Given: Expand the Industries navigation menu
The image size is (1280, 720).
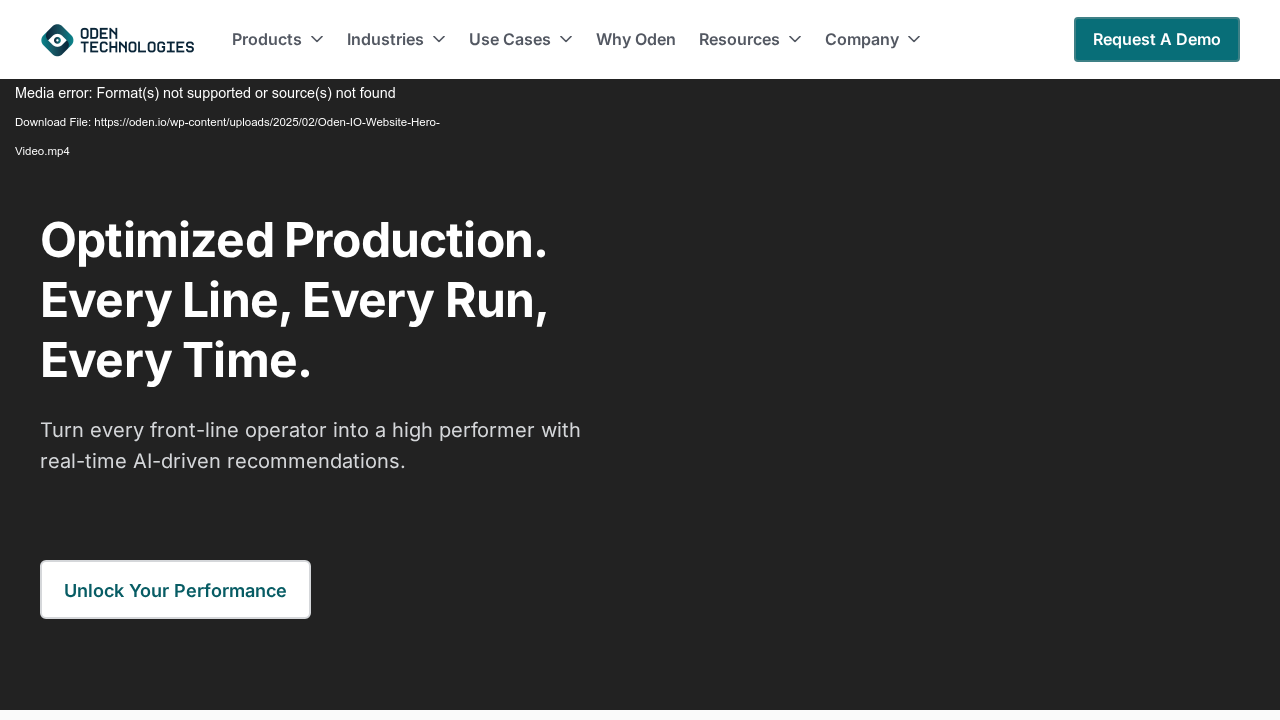Looking at the screenshot, I should pos(438,38).
